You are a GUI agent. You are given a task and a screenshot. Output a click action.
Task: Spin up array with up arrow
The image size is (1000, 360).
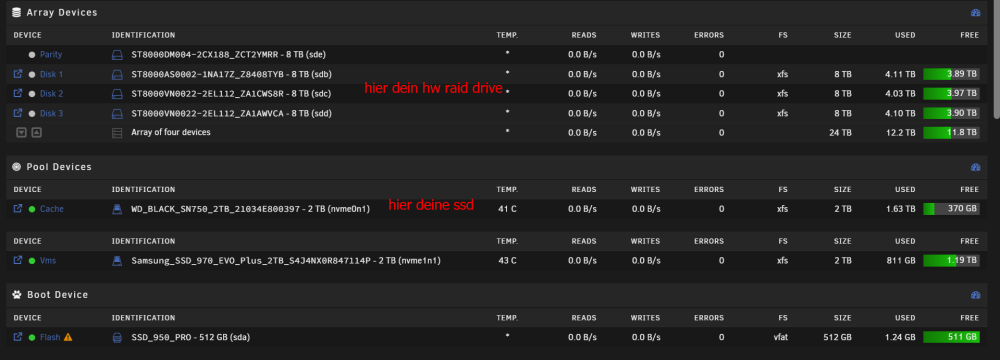pyautogui.click(x=36, y=132)
